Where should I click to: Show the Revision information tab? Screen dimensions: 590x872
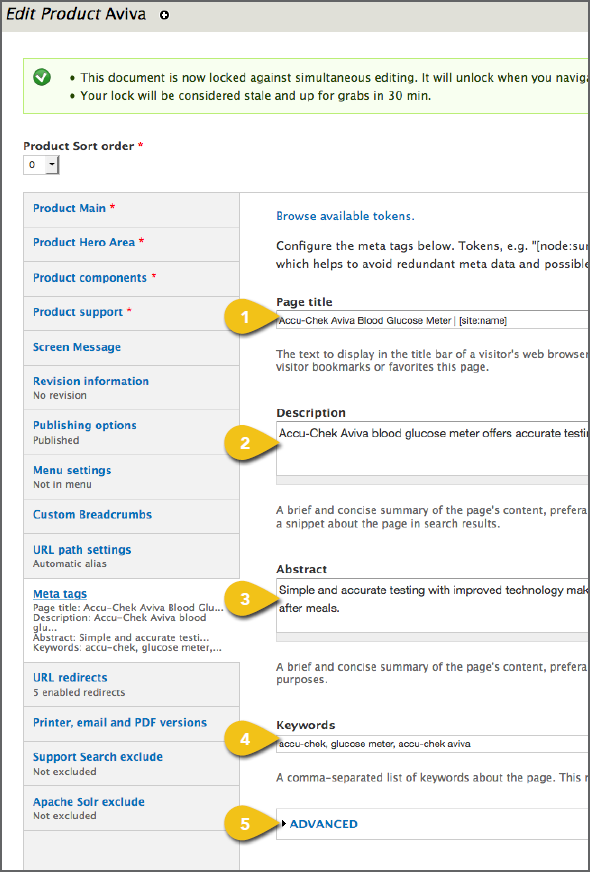click(132, 388)
